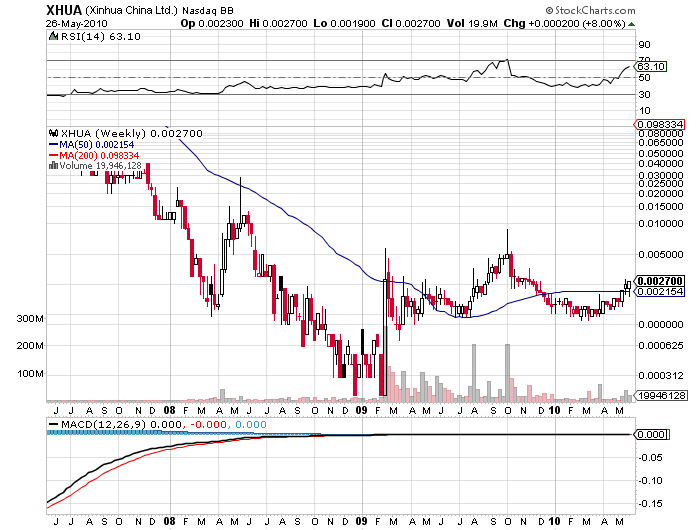This screenshot has width=700, height=530.
Task: Select the XHUA ticker symbol title
Action: point(64,10)
